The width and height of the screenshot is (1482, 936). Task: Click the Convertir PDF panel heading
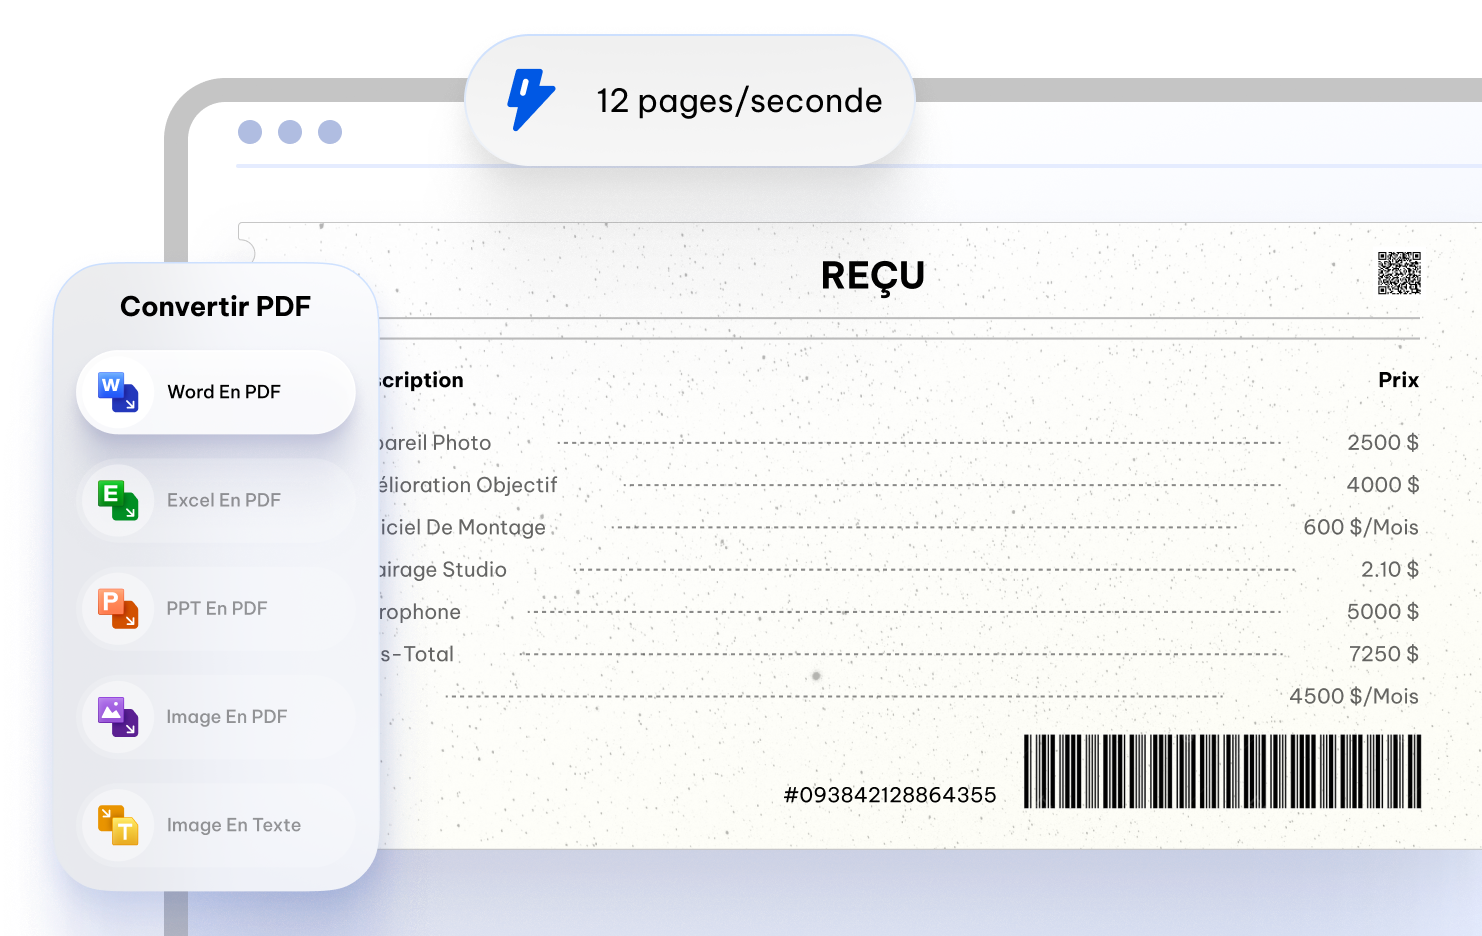[216, 306]
